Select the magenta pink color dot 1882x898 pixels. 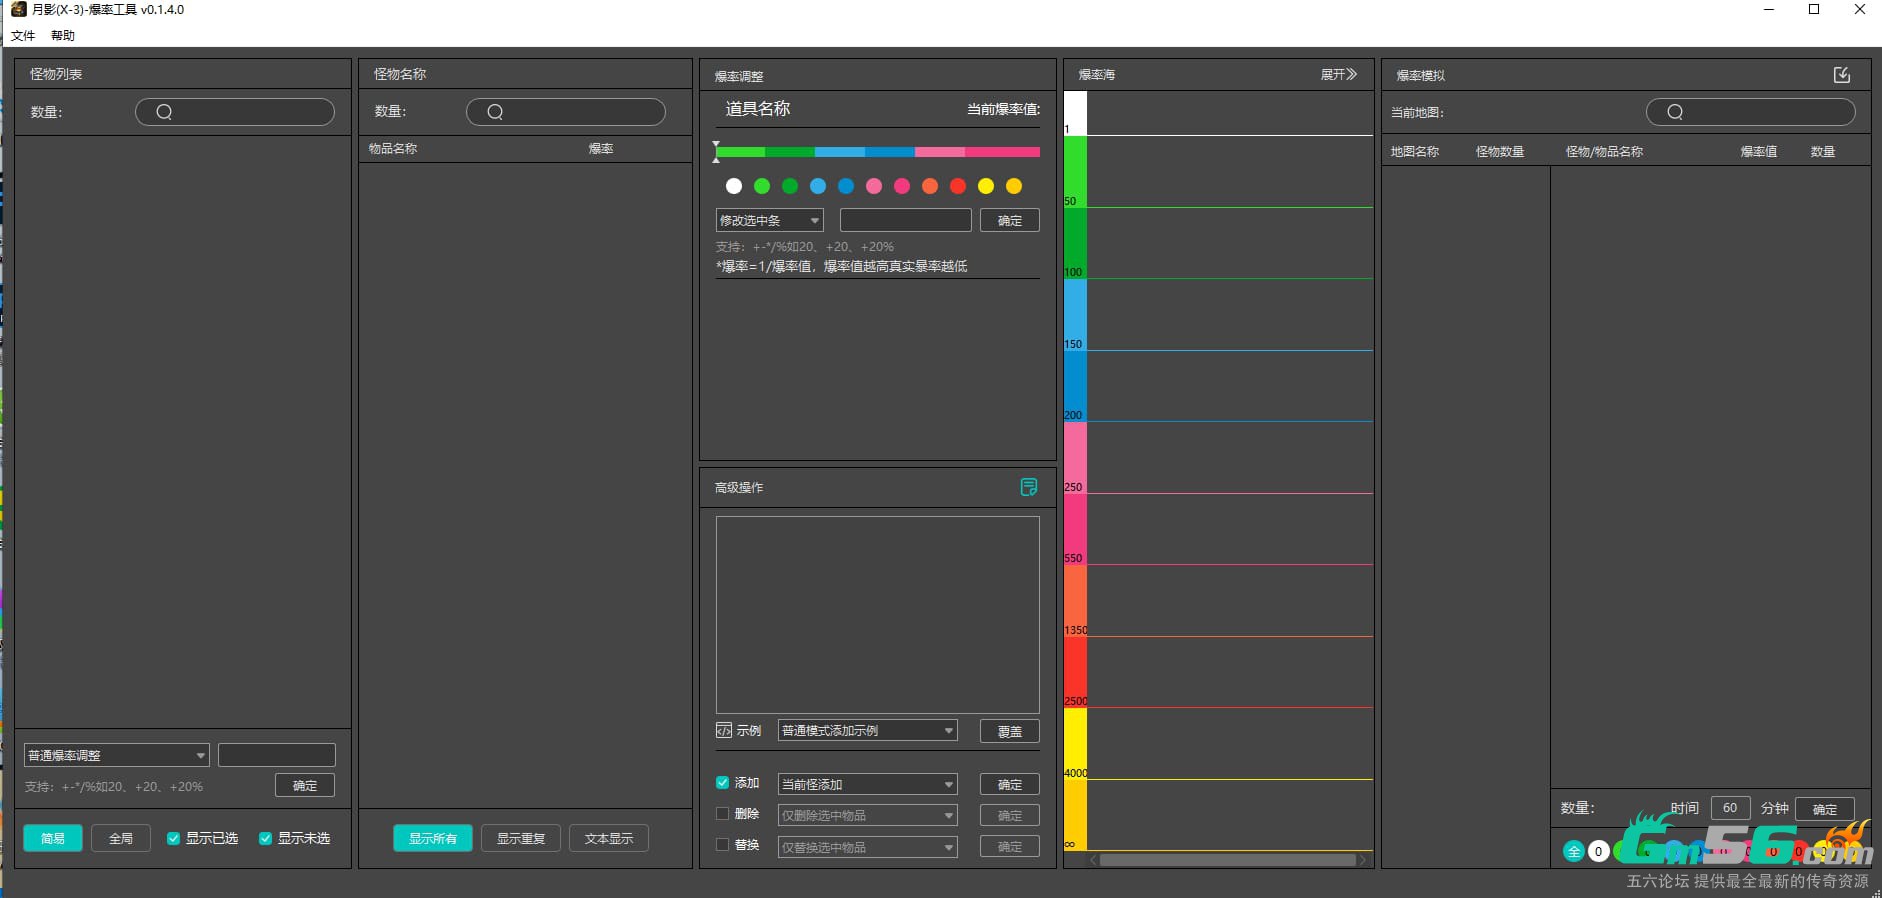902,186
